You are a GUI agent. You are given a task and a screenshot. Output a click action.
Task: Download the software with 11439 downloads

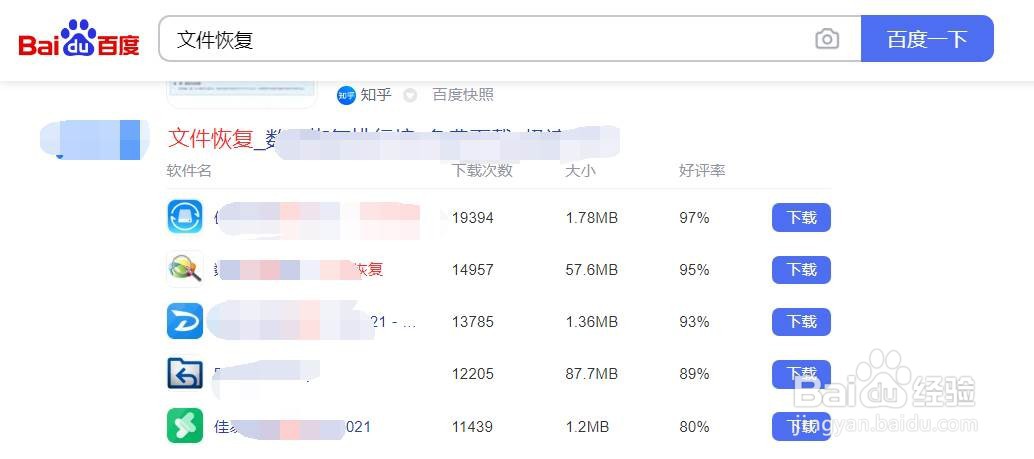[x=801, y=427]
